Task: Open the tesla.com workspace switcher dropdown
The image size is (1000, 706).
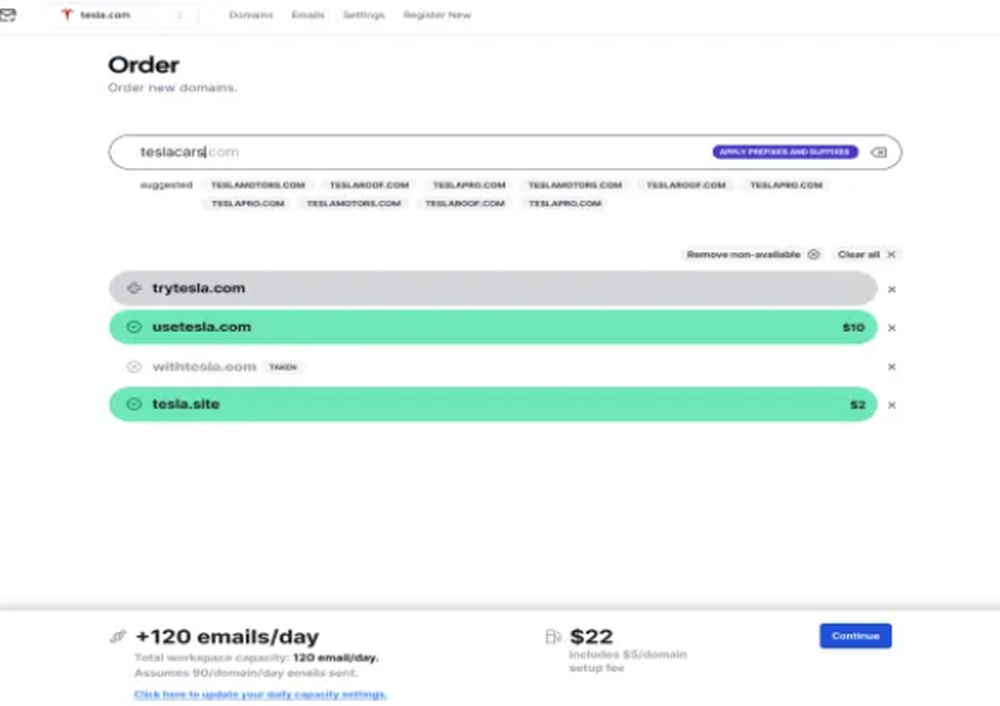Action: 122,15
